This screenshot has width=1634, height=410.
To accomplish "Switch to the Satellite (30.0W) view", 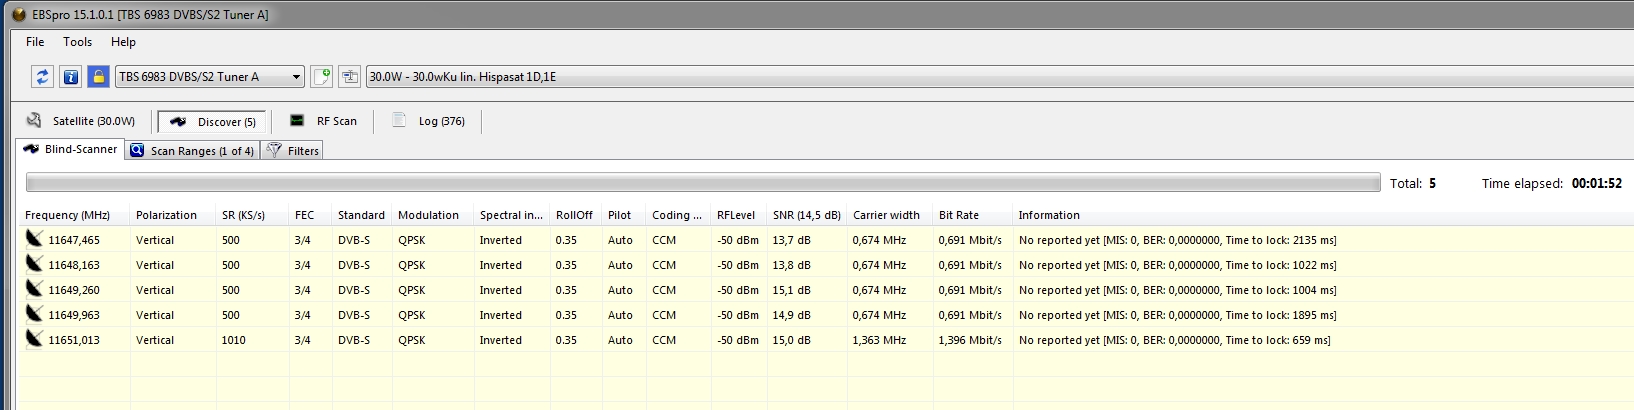I will click(x=81, y=121).
